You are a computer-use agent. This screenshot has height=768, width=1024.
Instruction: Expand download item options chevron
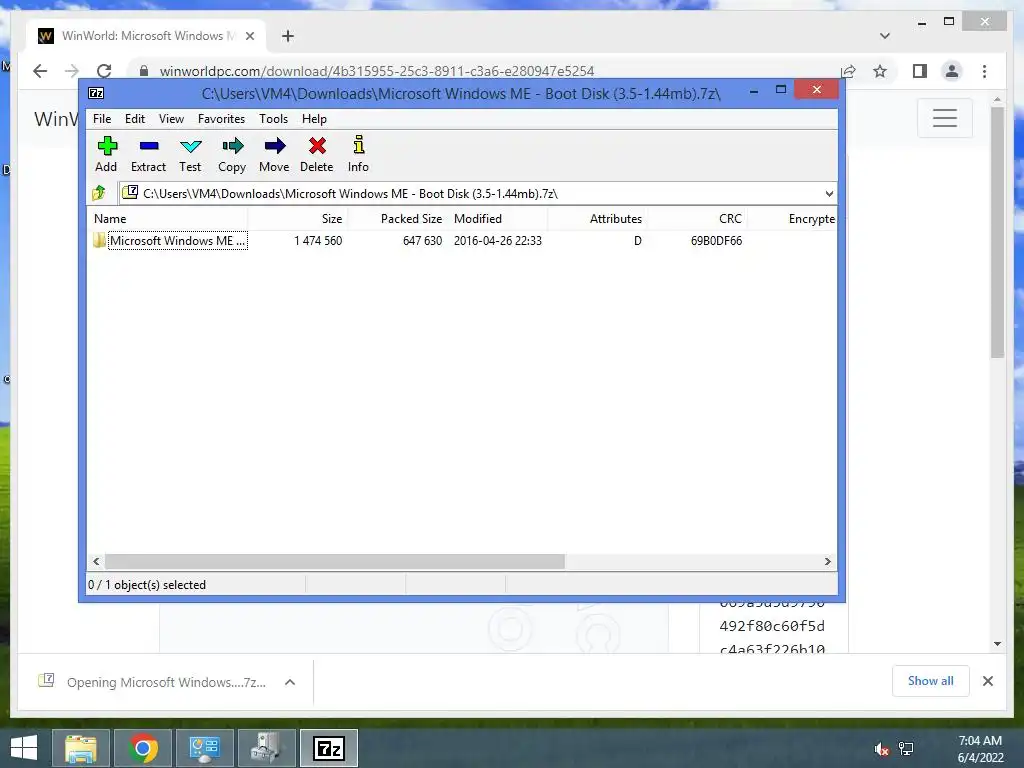(290, 682)
